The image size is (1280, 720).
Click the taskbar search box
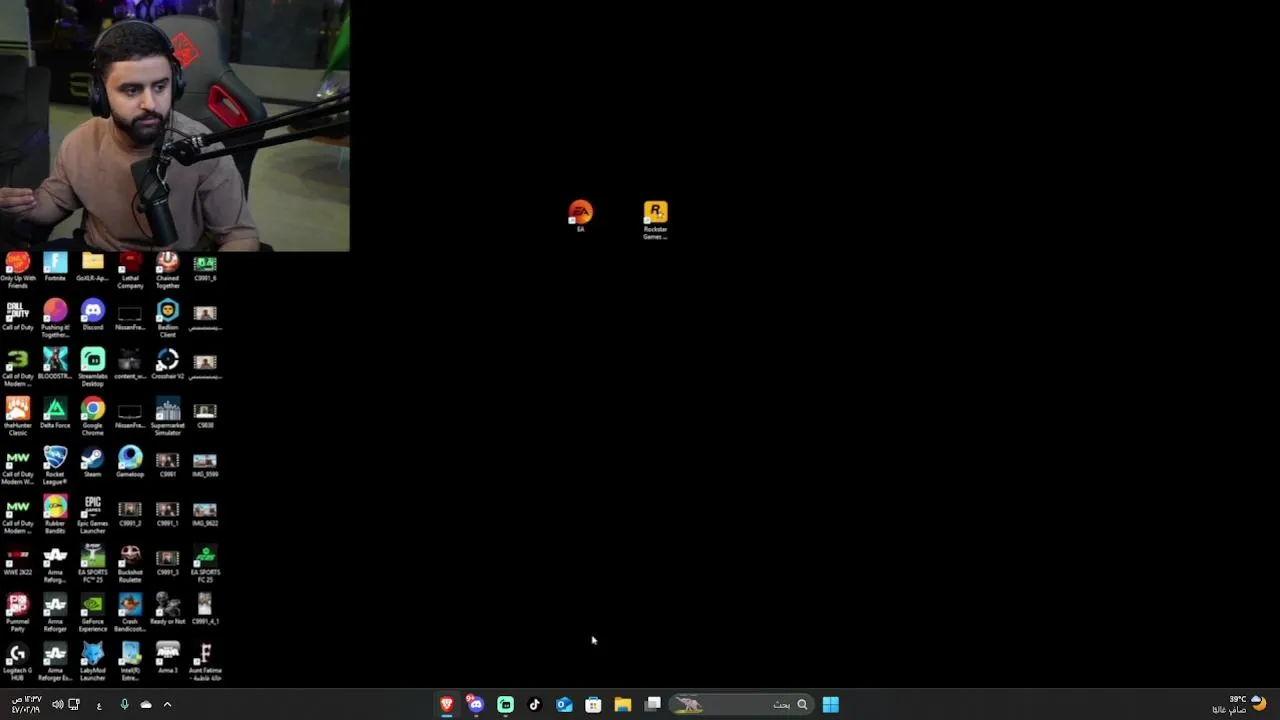pos(742,704)
